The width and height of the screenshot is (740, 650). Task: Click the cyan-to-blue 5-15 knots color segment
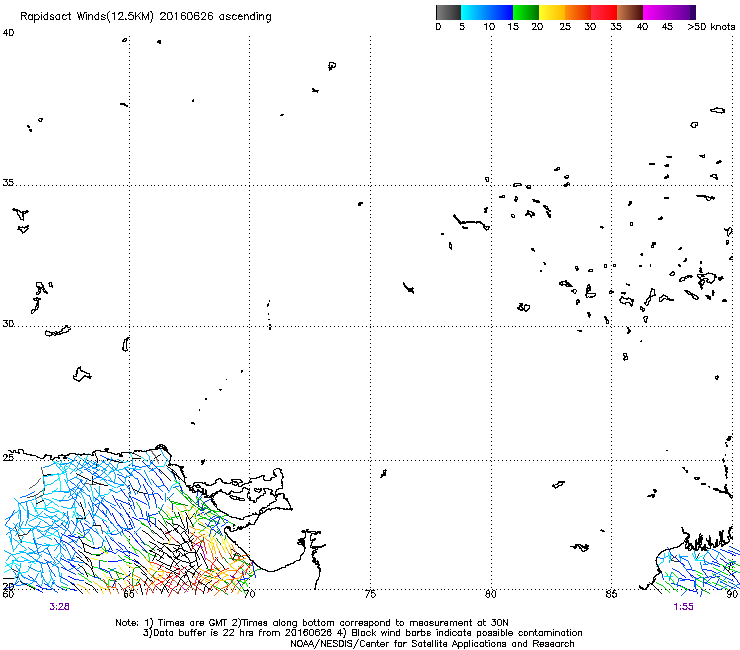click(x=487, y=12)
